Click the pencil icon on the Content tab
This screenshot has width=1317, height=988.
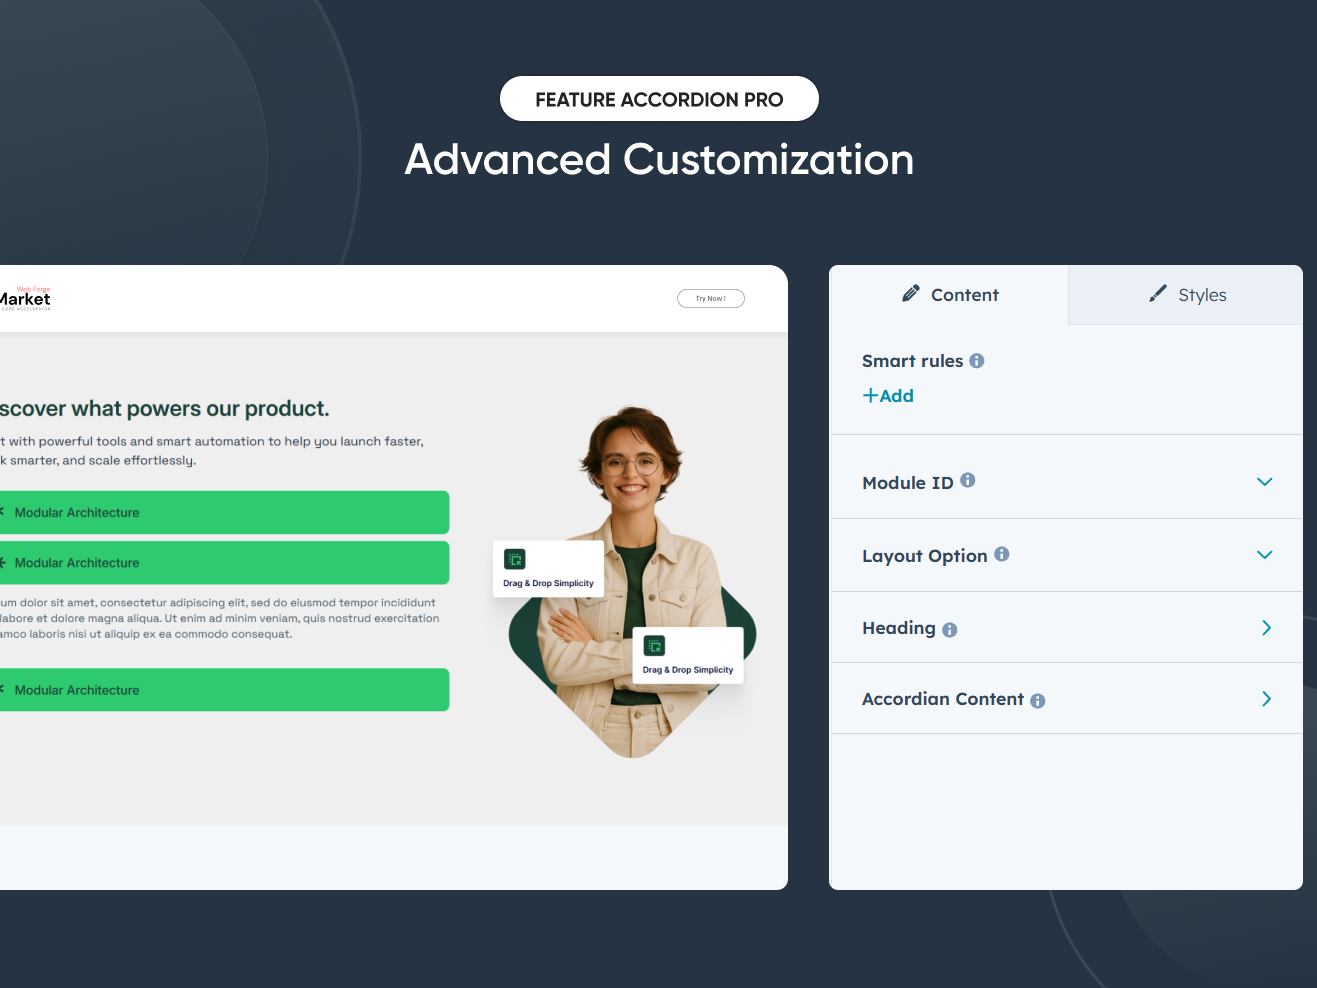(x=911, y=293)
